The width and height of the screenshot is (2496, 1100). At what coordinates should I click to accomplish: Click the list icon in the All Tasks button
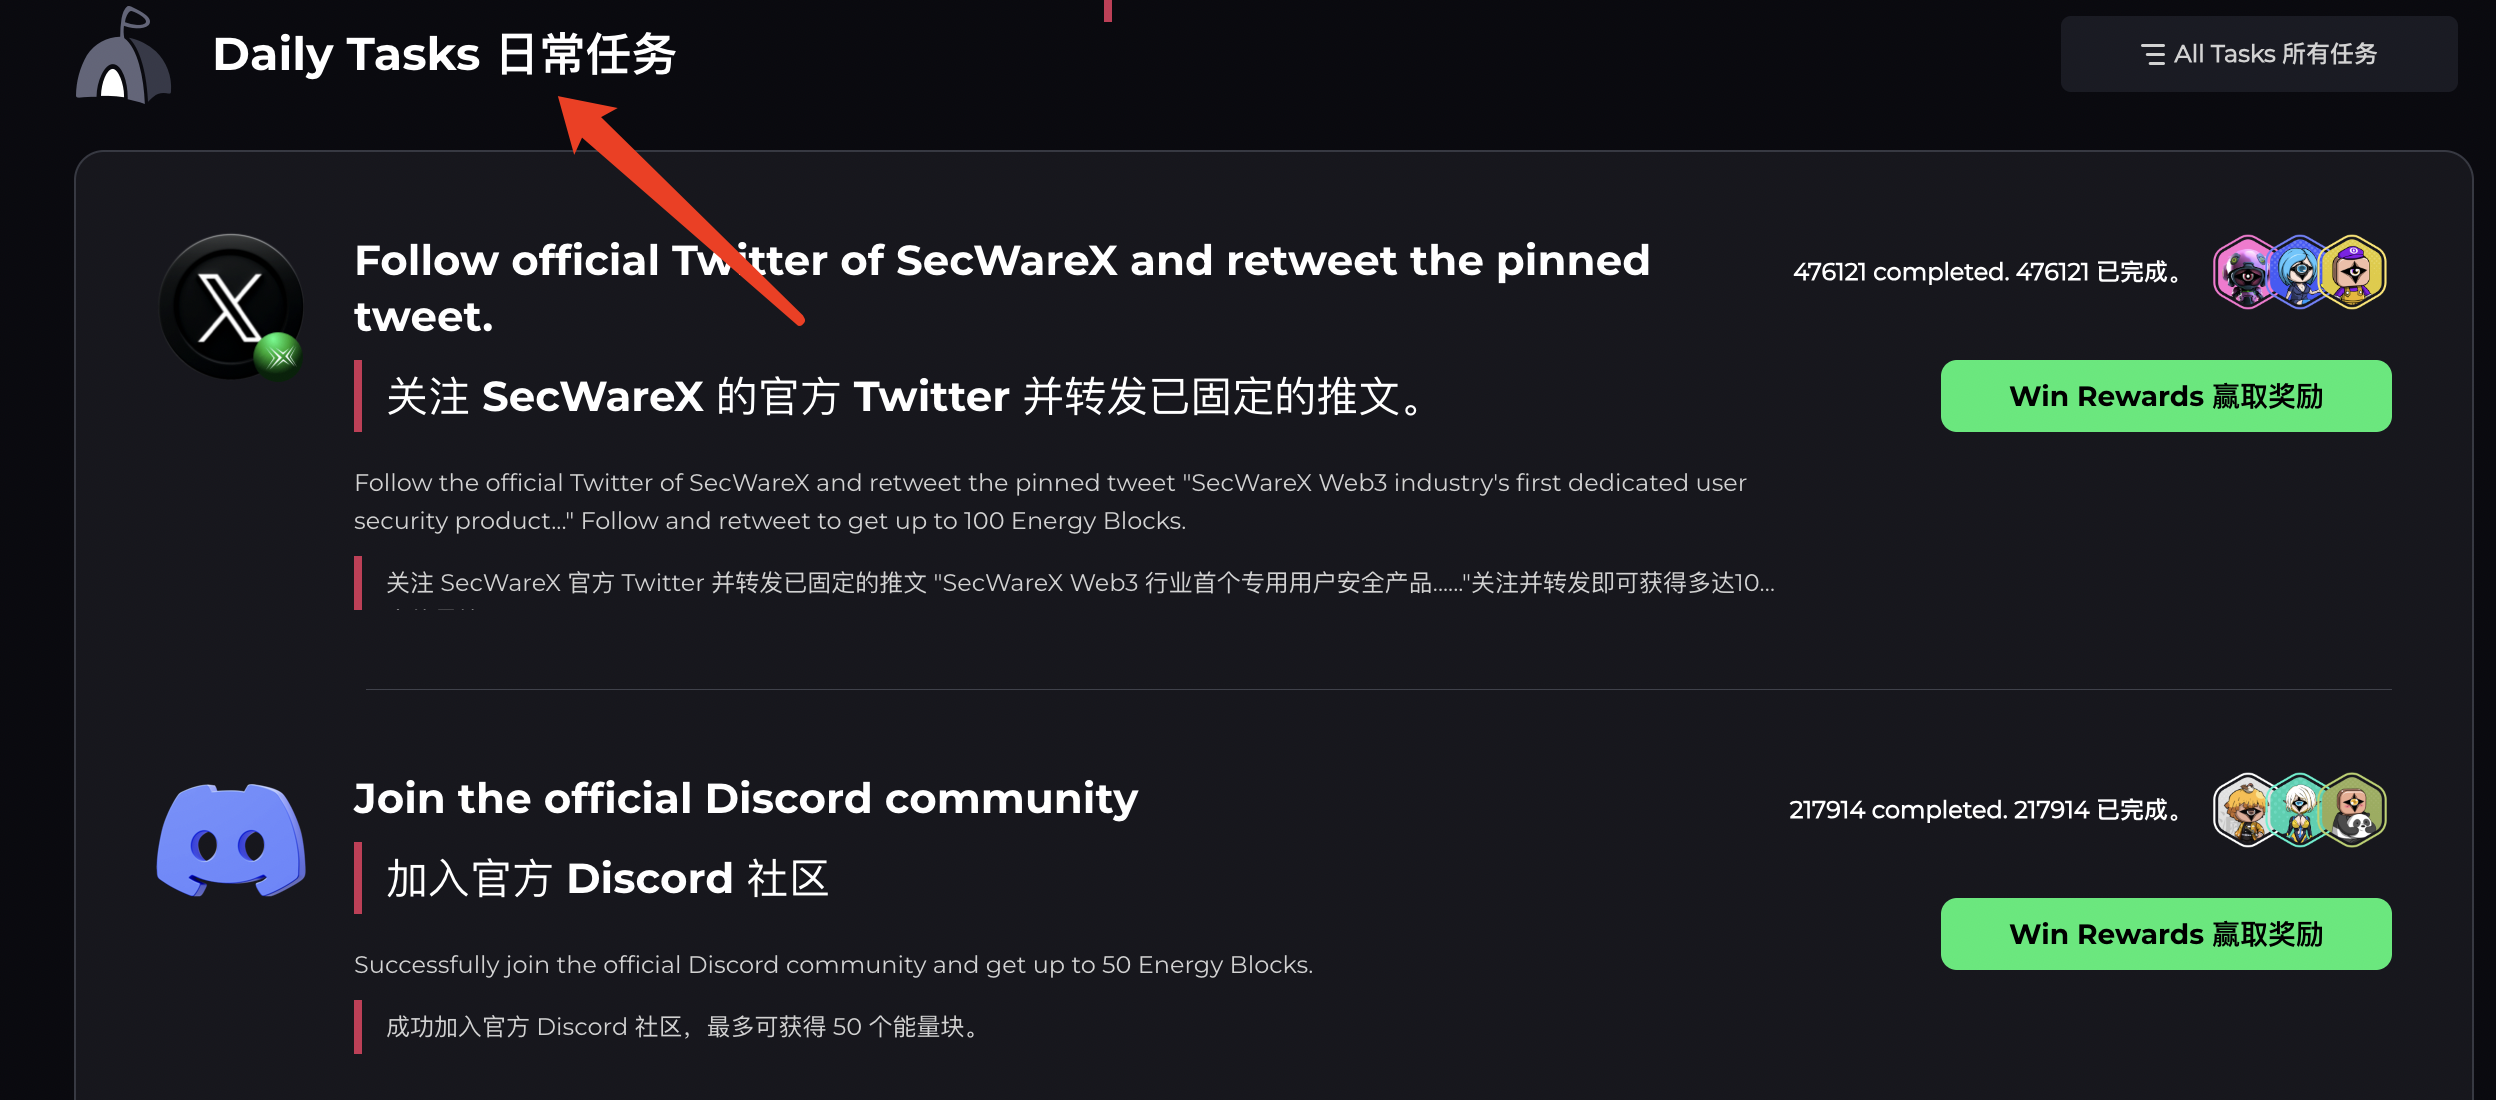point(2152,54)
